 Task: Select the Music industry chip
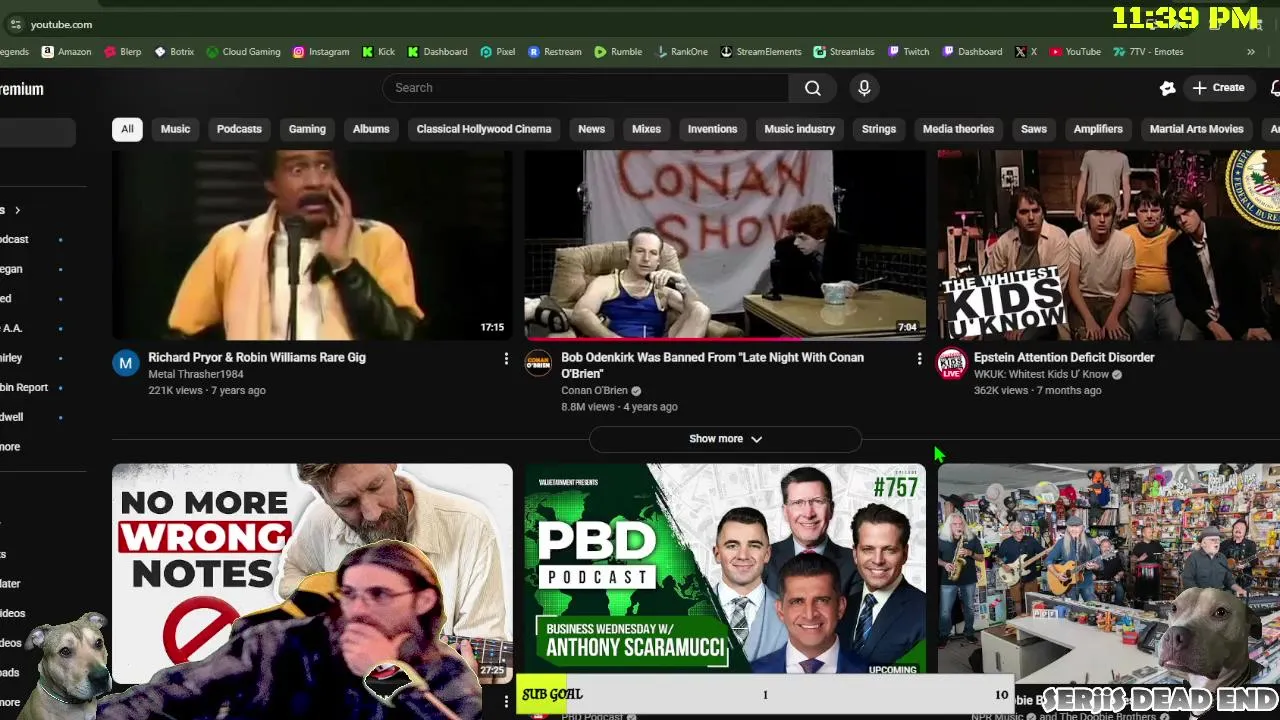click(799, 129)
